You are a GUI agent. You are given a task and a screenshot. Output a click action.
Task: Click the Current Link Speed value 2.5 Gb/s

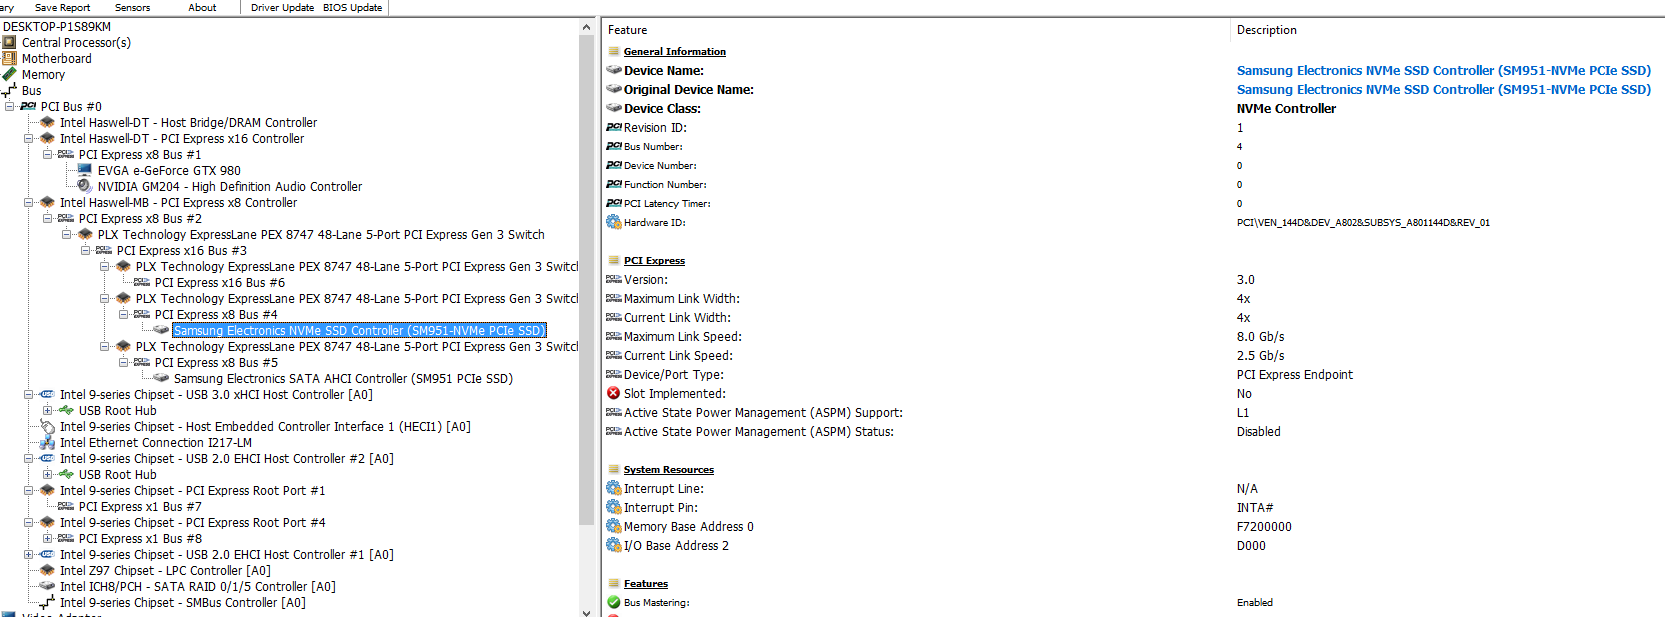click(x=1260, y=356)
